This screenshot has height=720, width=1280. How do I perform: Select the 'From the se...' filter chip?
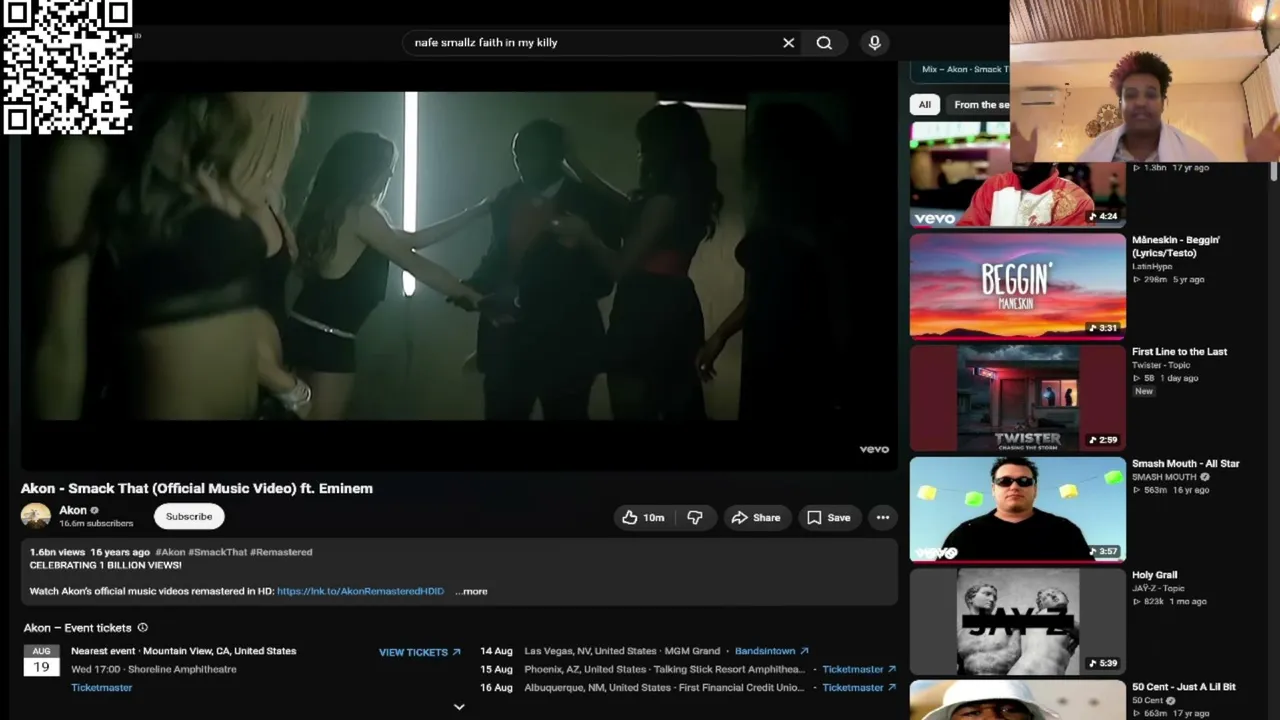(980, 104)
